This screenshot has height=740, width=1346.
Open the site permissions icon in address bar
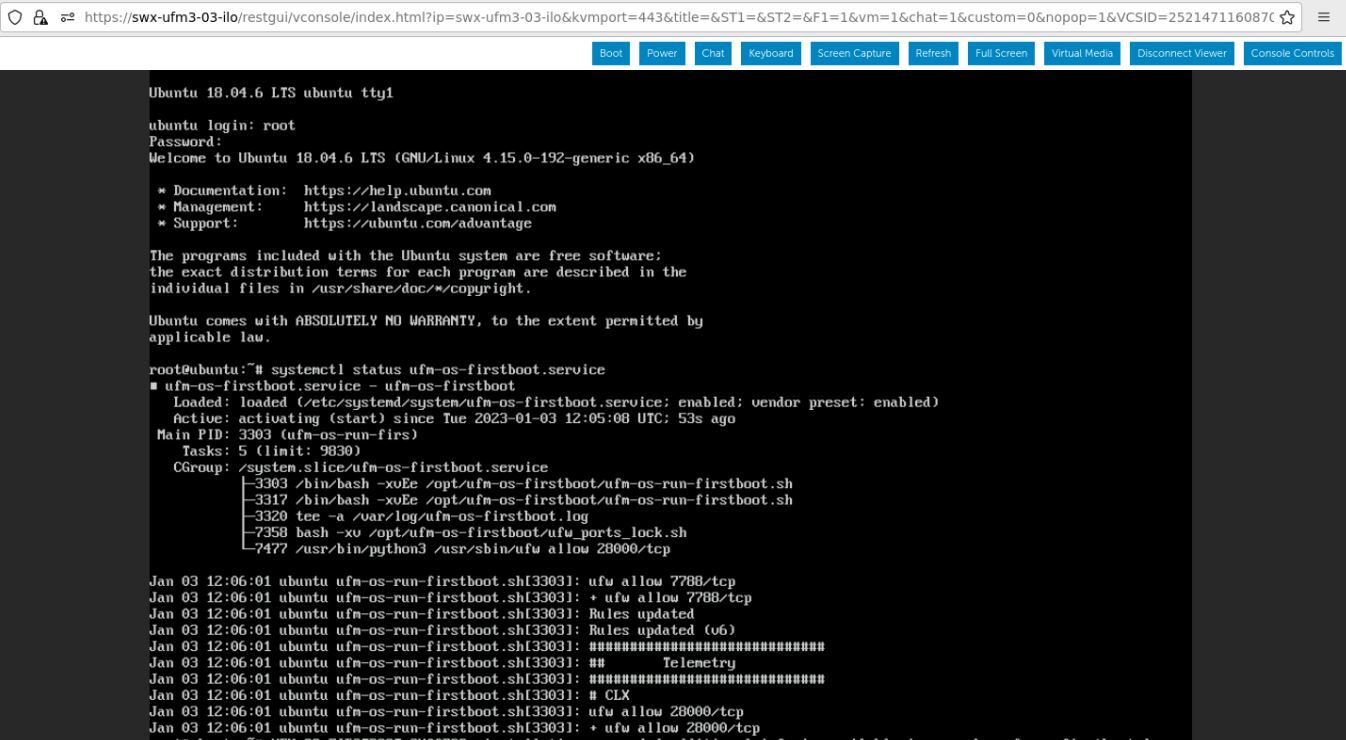64,17
